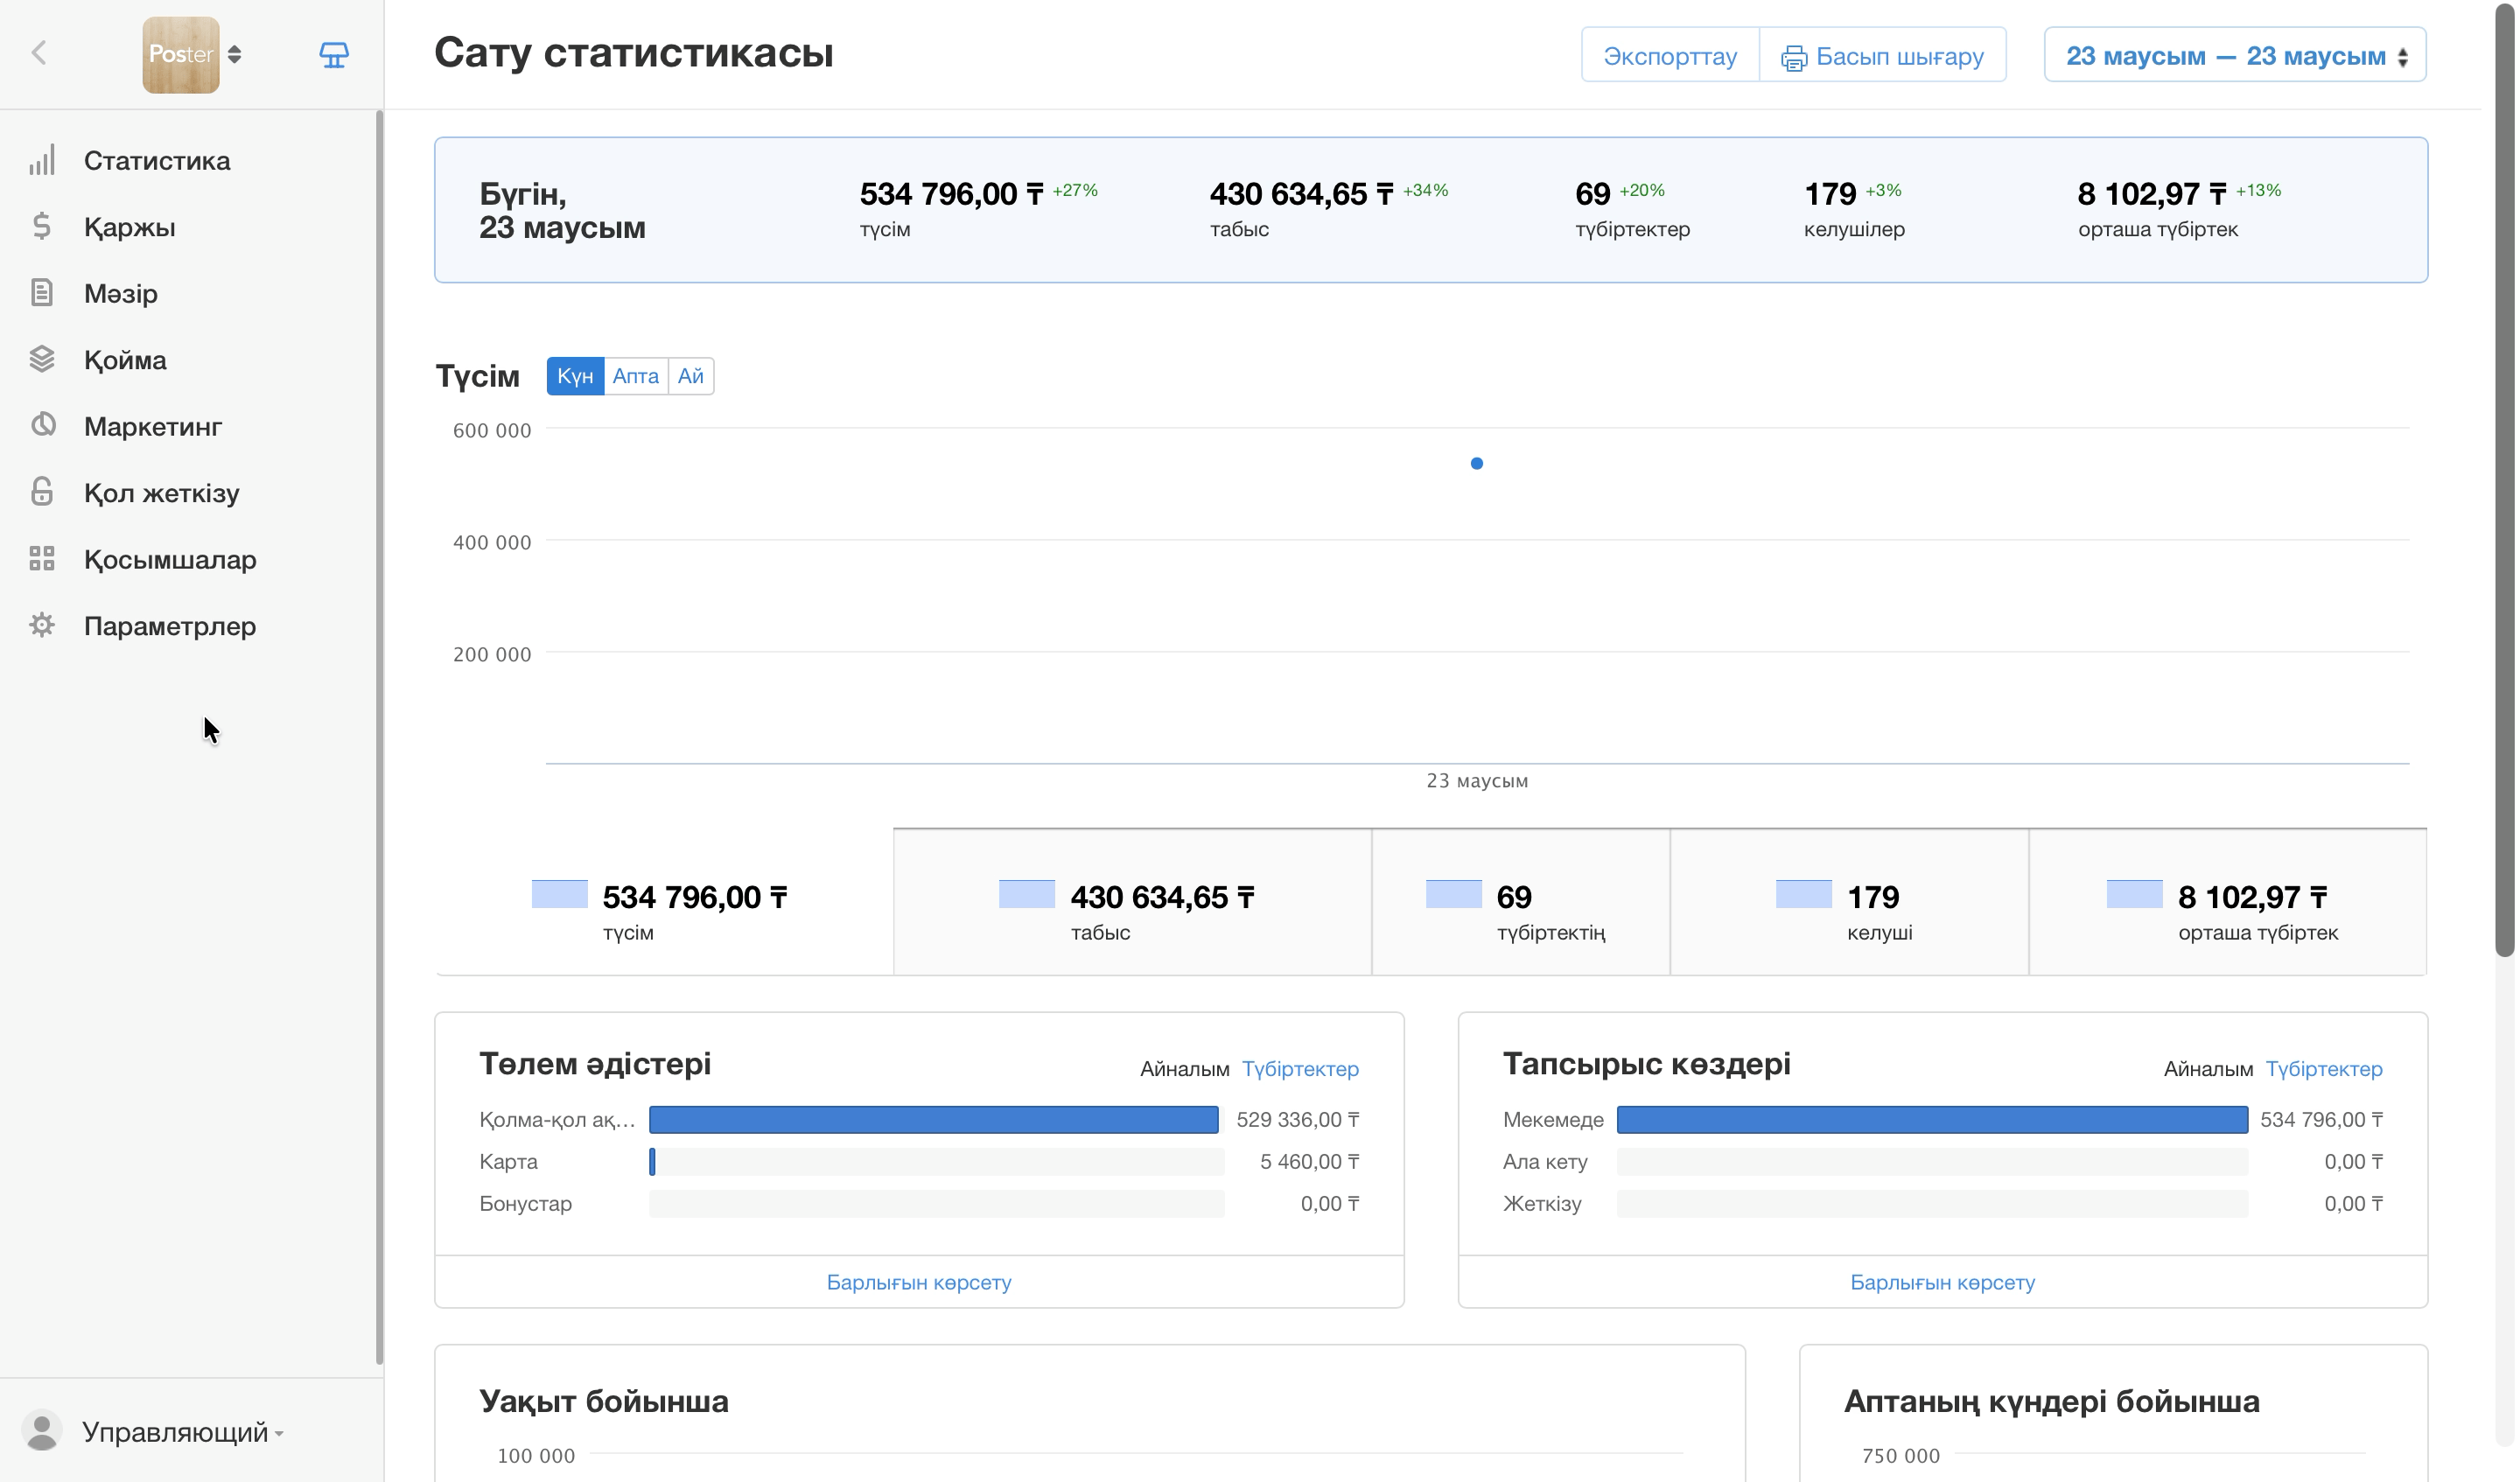The width and height of the screenshot is (2520, 1482).
Task: Click the Параметрлер gear icon
Action: [x=42, y=625]
